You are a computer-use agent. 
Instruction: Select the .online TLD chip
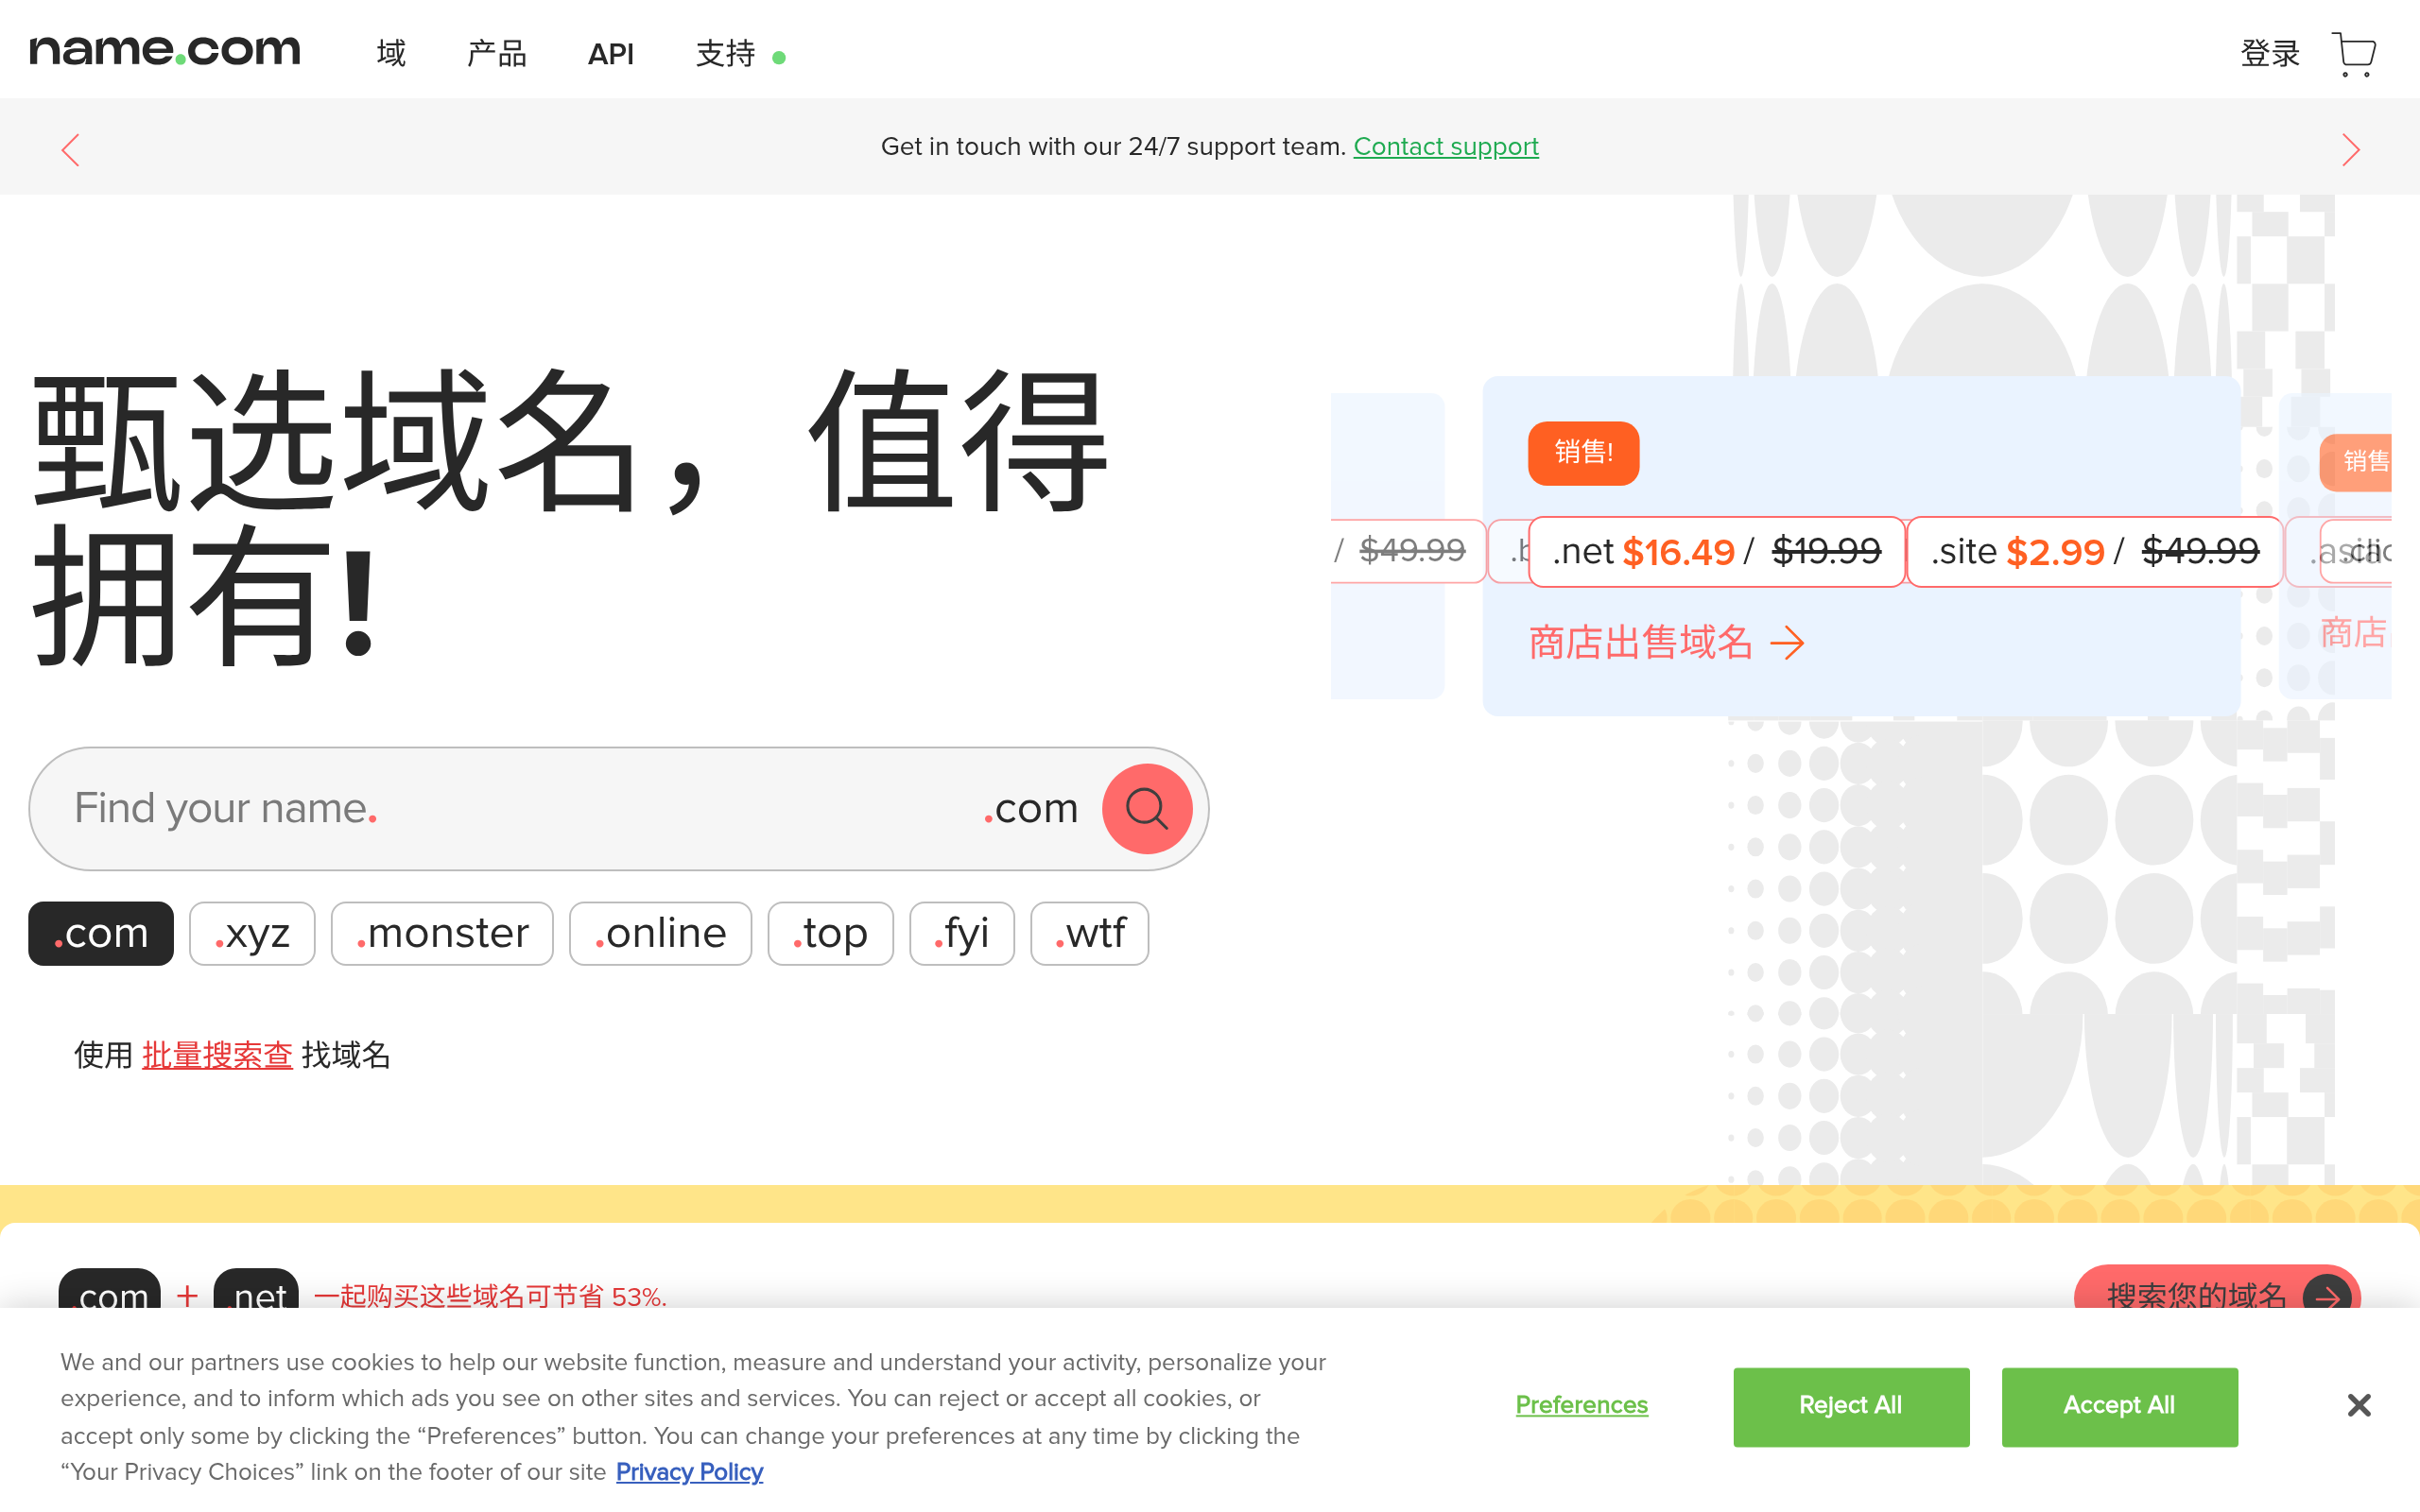click(660, 933)
